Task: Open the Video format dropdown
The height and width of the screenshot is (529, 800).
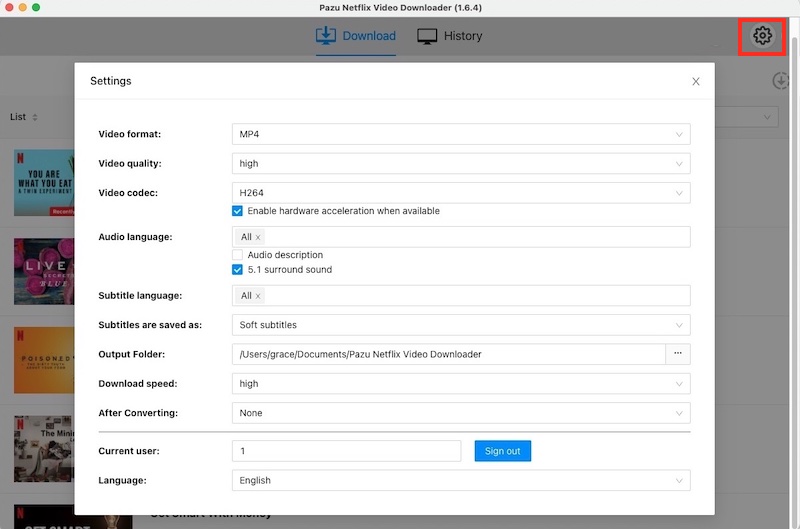Action: pos(461,134)
